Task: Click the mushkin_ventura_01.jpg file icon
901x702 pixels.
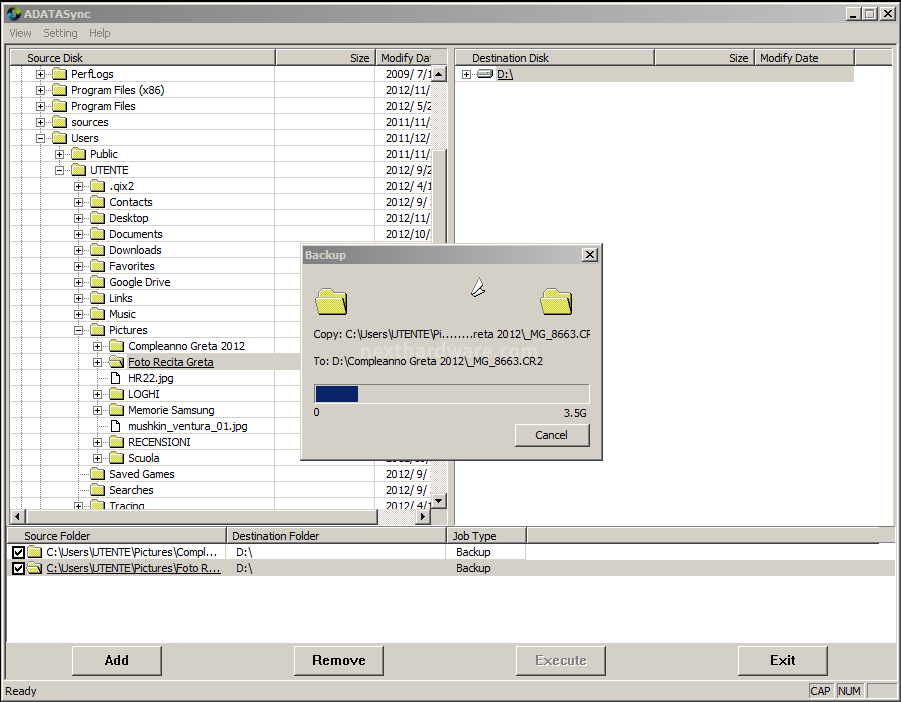Action: [115, 426]
